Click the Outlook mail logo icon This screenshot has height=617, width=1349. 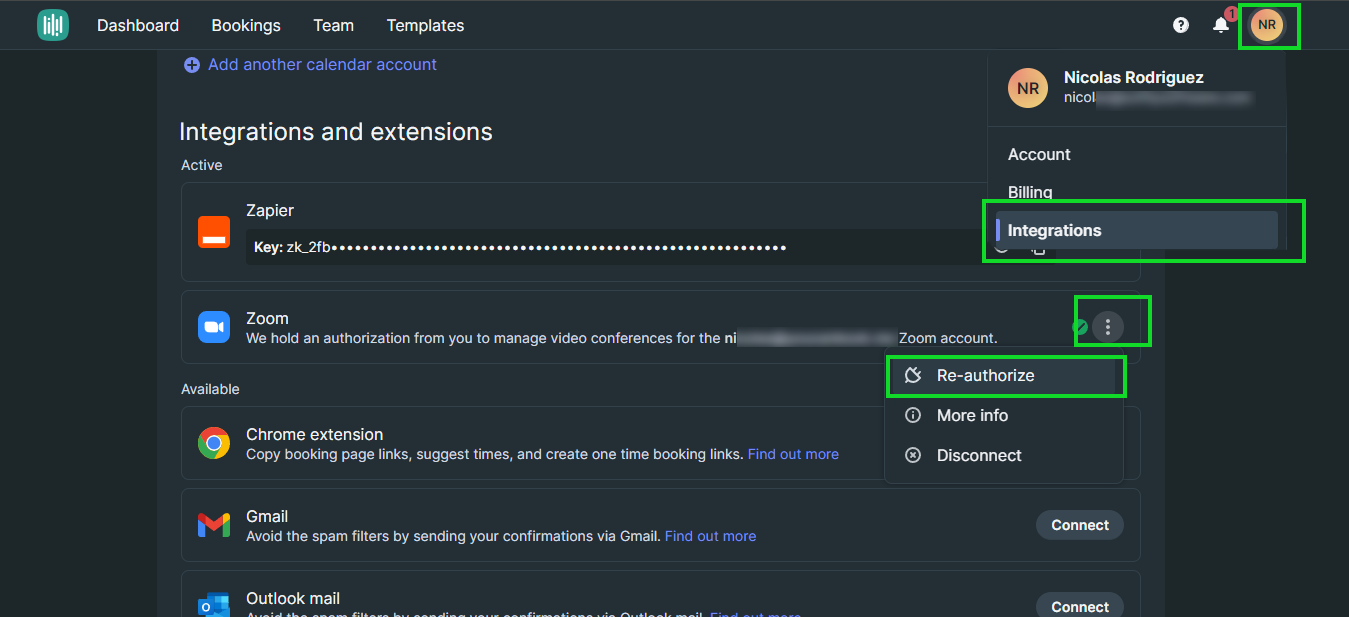tap(214, 605)
